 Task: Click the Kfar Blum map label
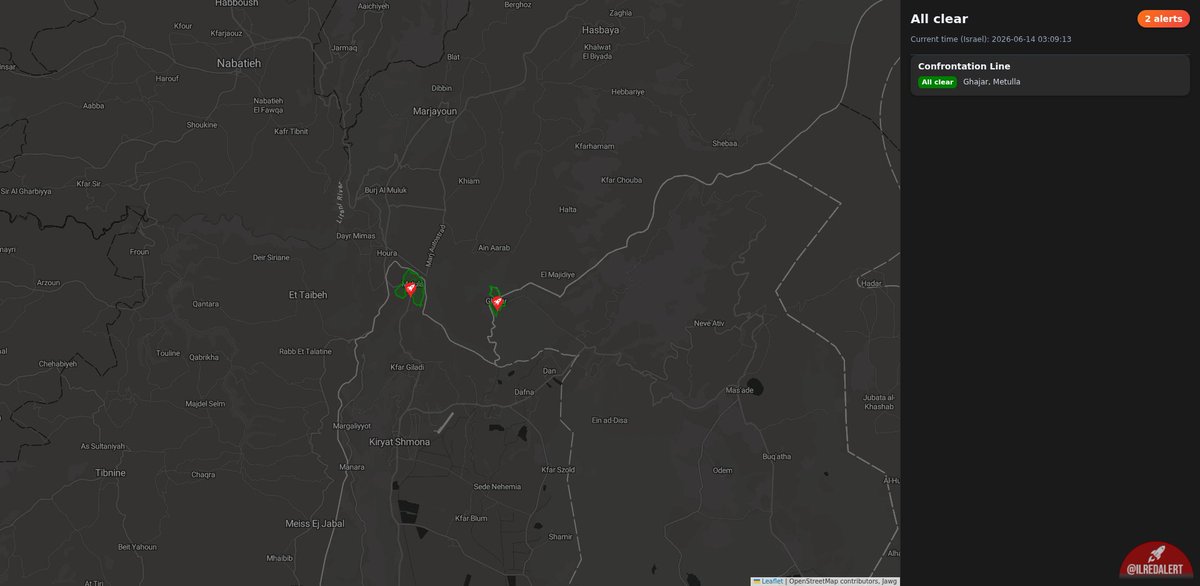471,518
